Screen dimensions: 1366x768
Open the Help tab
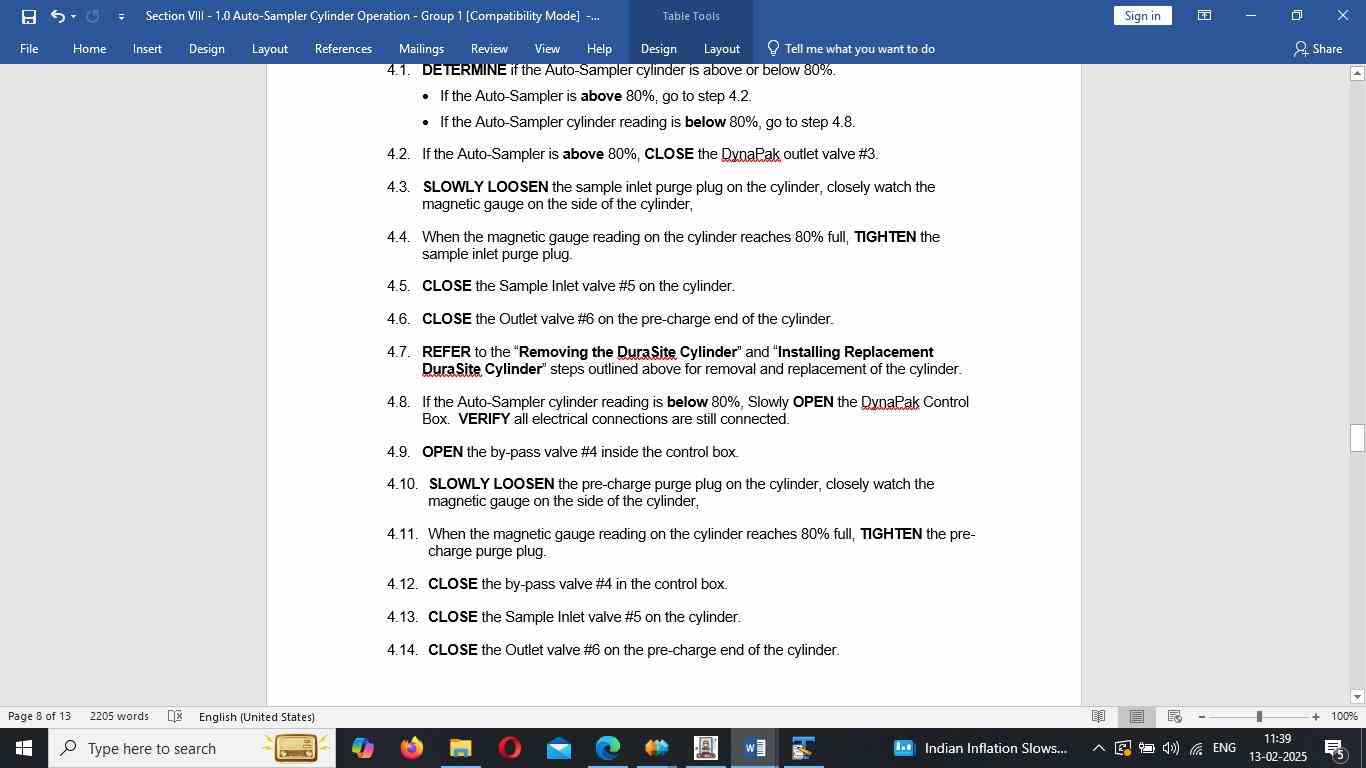click(599, 48)
